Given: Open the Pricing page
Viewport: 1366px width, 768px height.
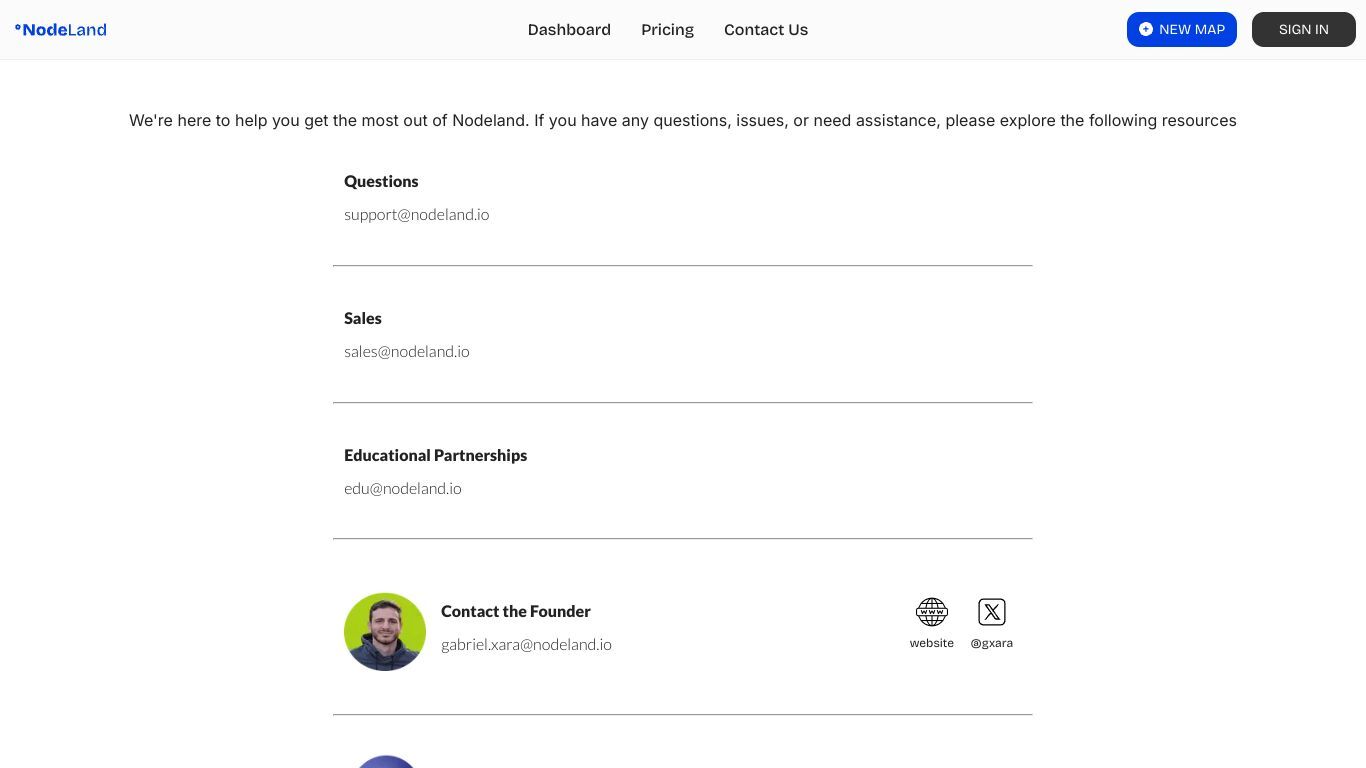Looking at the screenshot, I should (x=668, y=30).
